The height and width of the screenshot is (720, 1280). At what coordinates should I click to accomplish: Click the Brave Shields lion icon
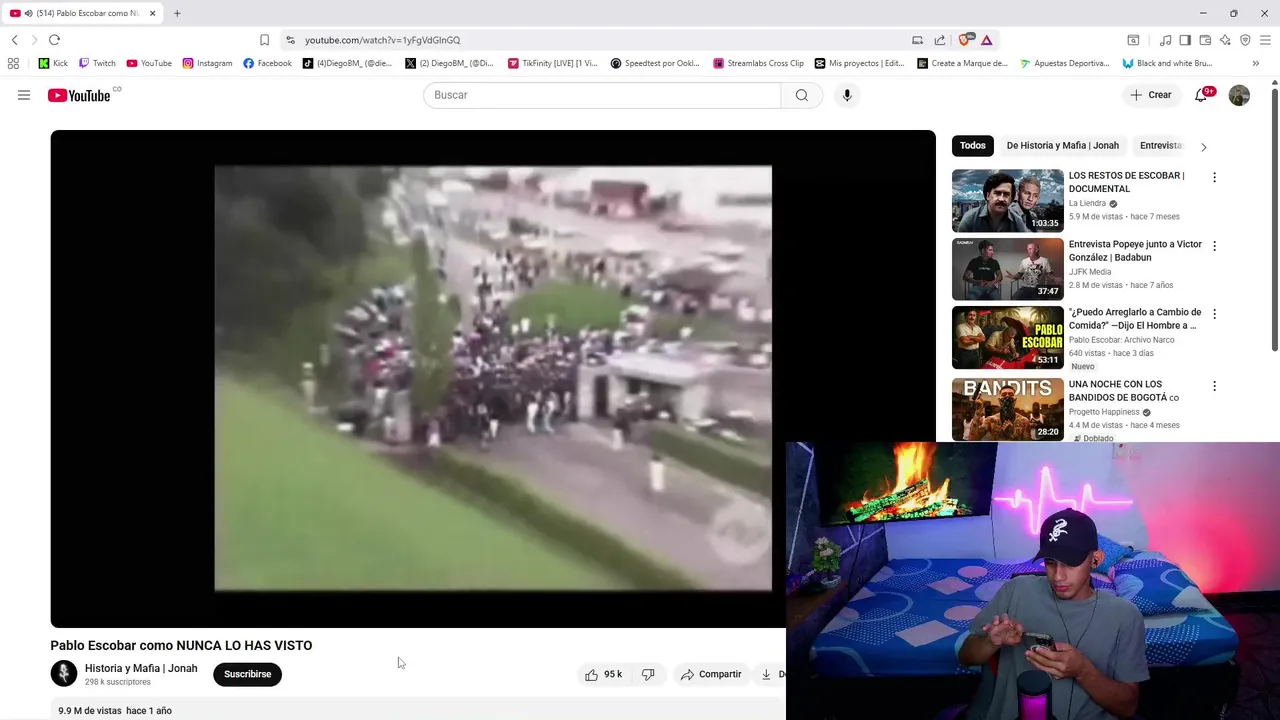tap(965, 40)
